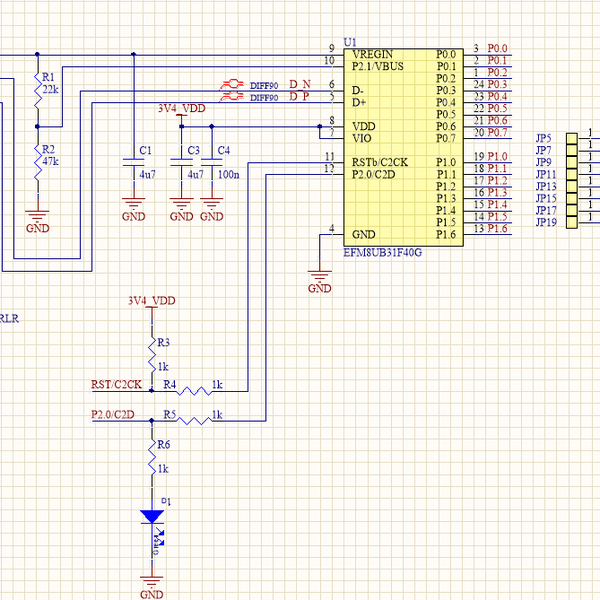Select capacitor C1 symbol

[x=134, y=162]
